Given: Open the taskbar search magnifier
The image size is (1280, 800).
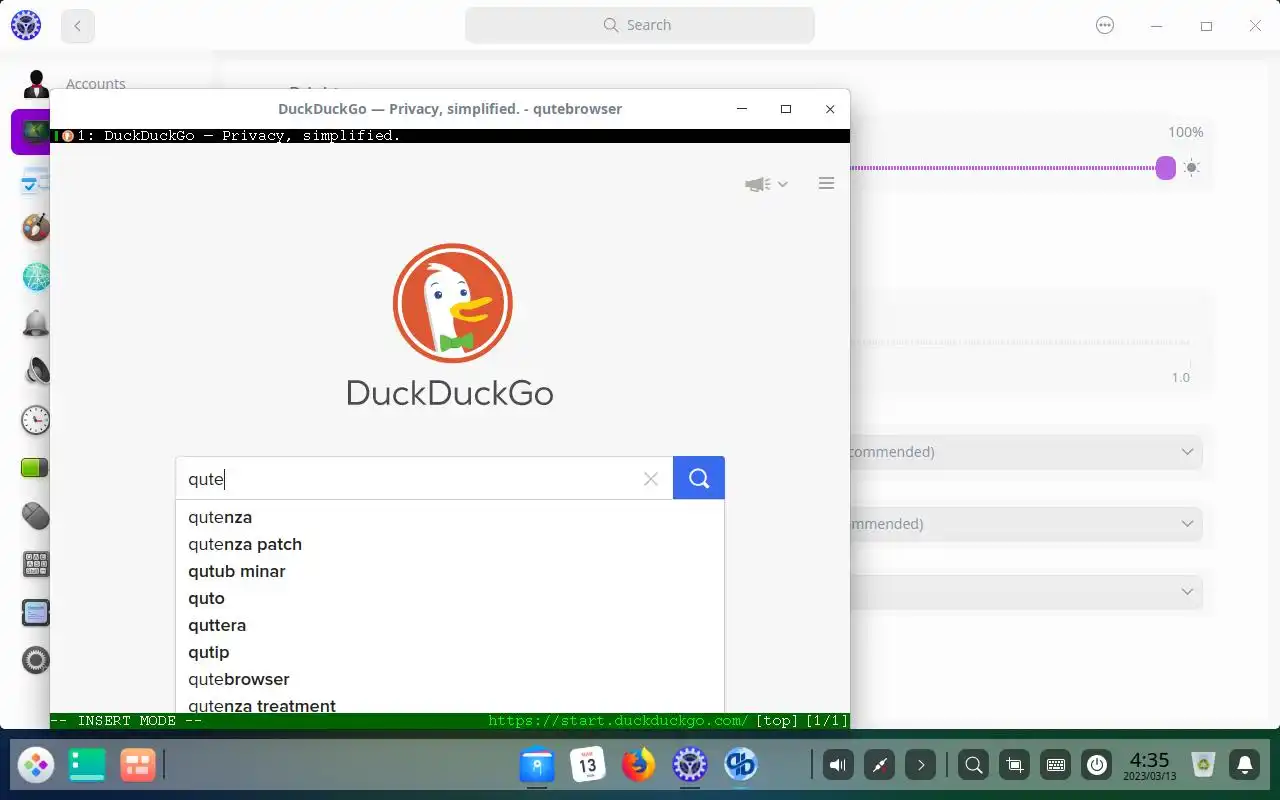Looking at the screenshot, I should (973, 766).
